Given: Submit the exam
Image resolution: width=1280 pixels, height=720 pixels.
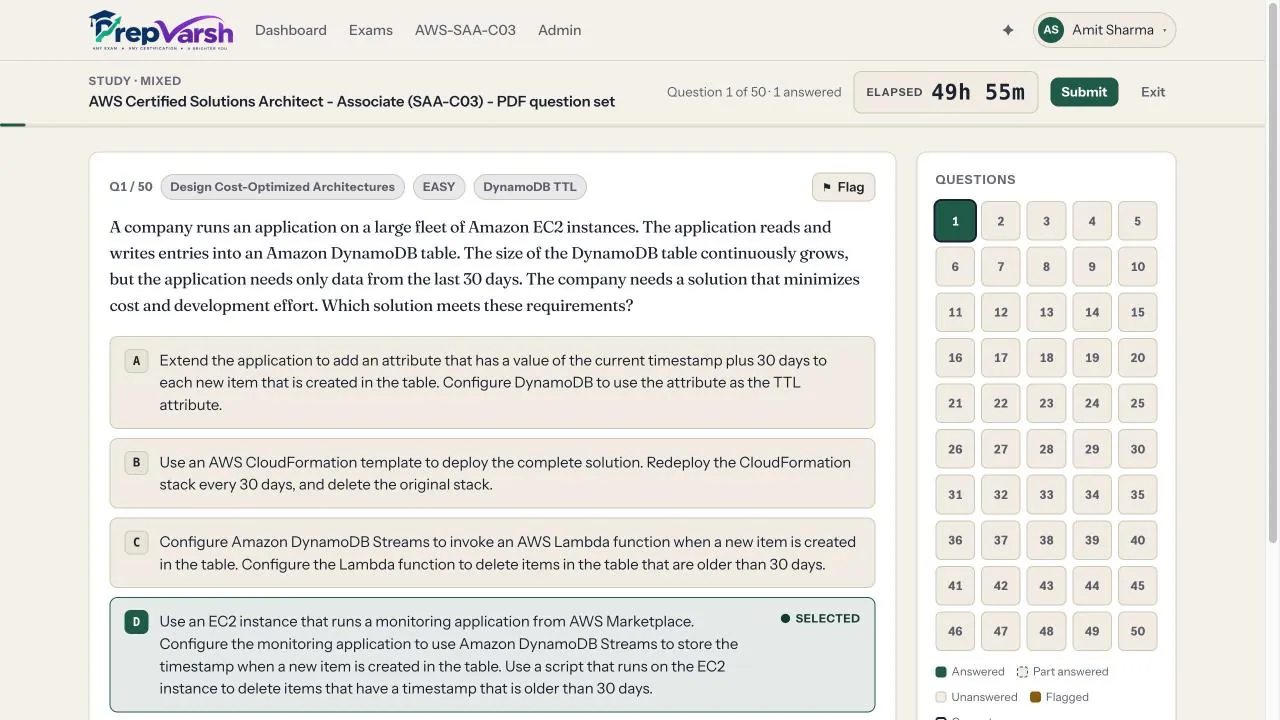Looking at the screenshot, I should (x=1084, y=92).
